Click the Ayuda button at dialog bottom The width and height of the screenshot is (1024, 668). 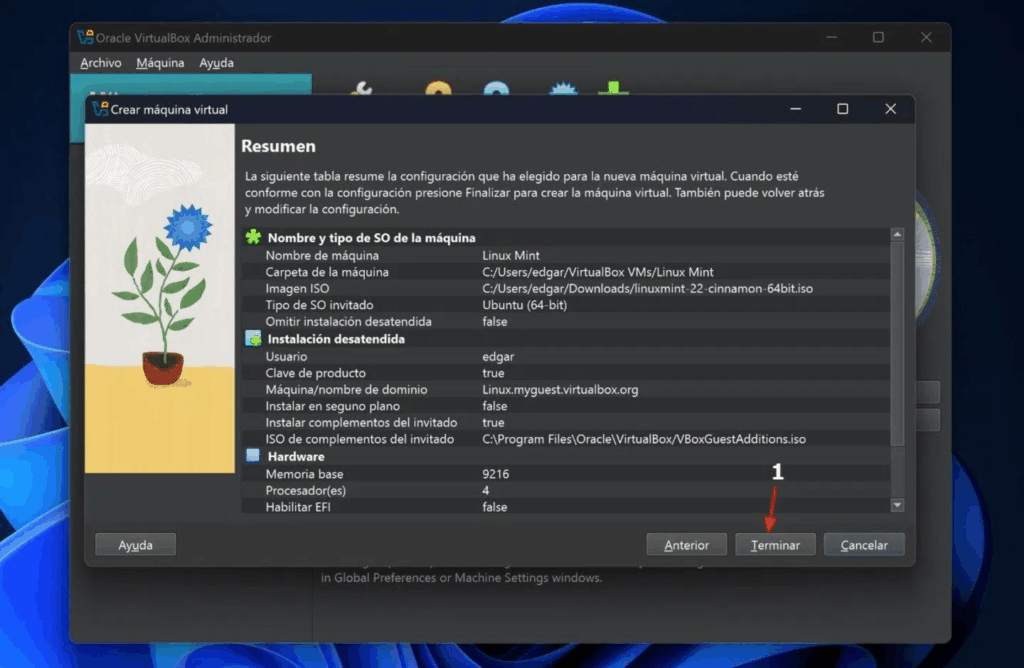coord(135,545)
